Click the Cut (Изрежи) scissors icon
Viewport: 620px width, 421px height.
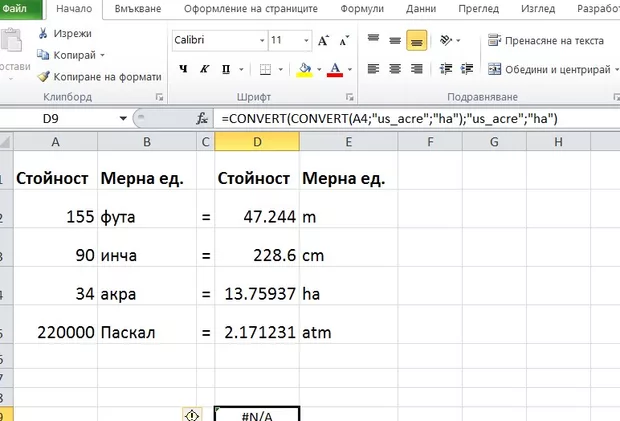(43, 33)
